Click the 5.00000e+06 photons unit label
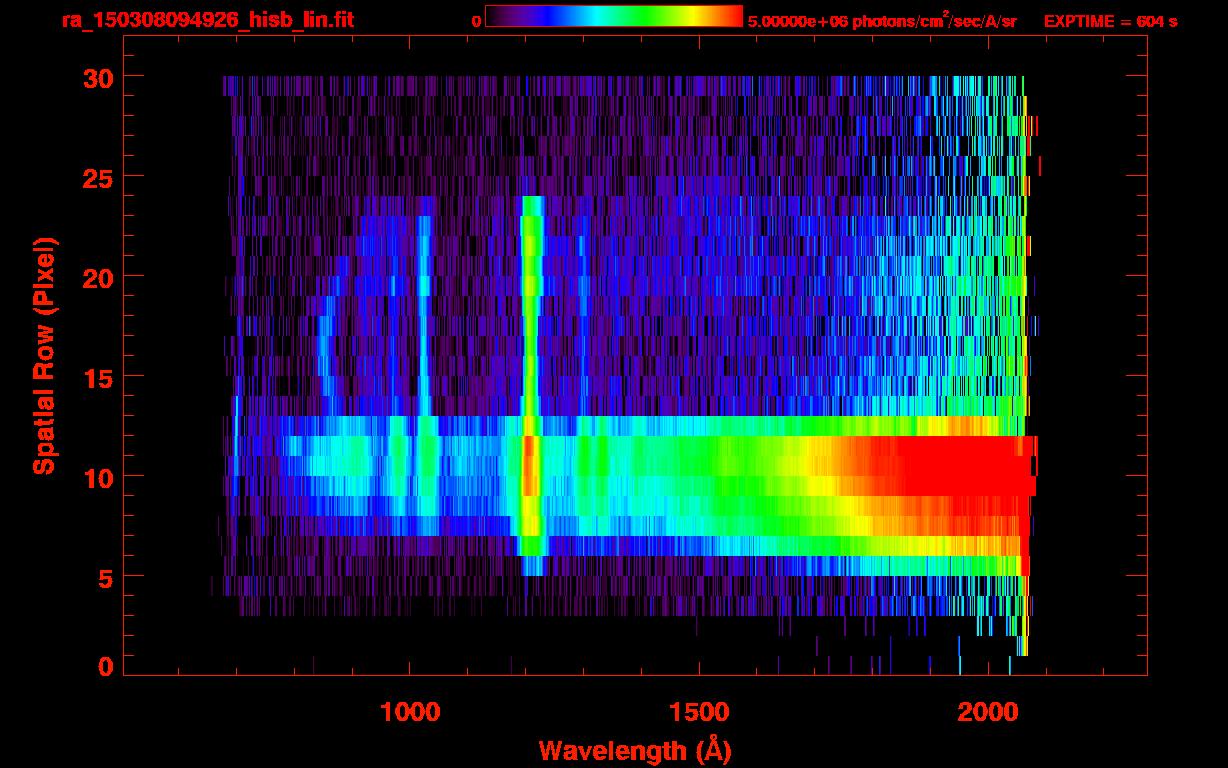The height and width of the screenshot is (768, 1228). tap(882, 20)
